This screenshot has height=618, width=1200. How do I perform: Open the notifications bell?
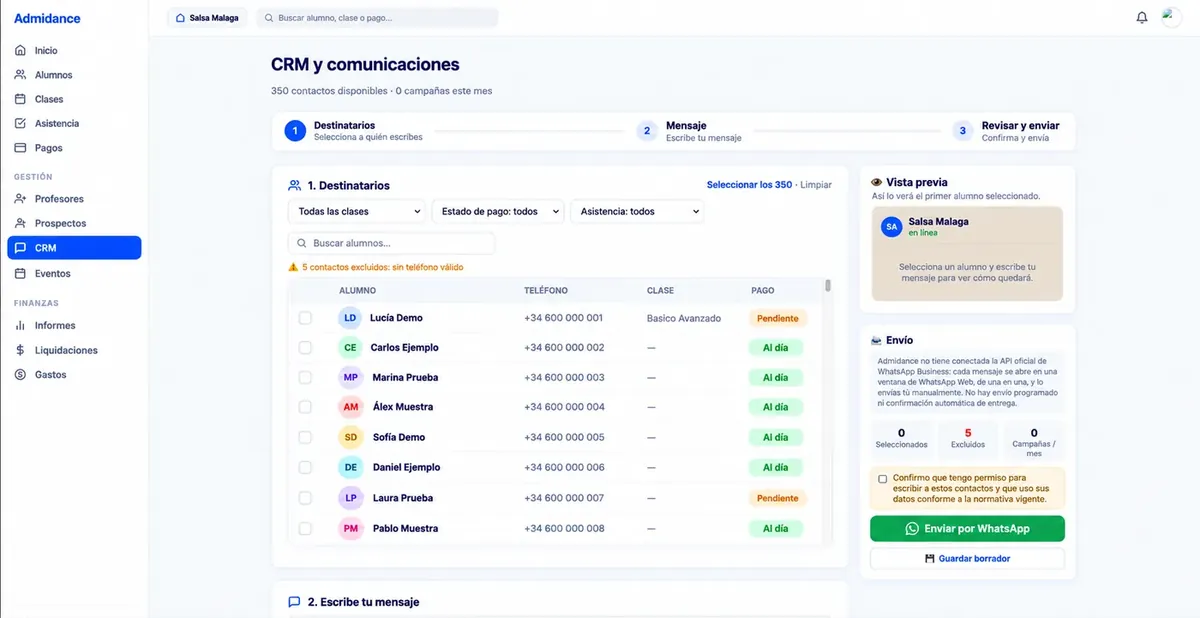coord(1142,17)
